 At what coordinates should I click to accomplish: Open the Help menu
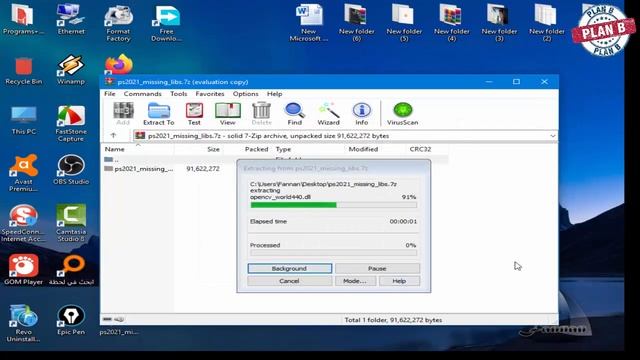click(x=274, y=93)
